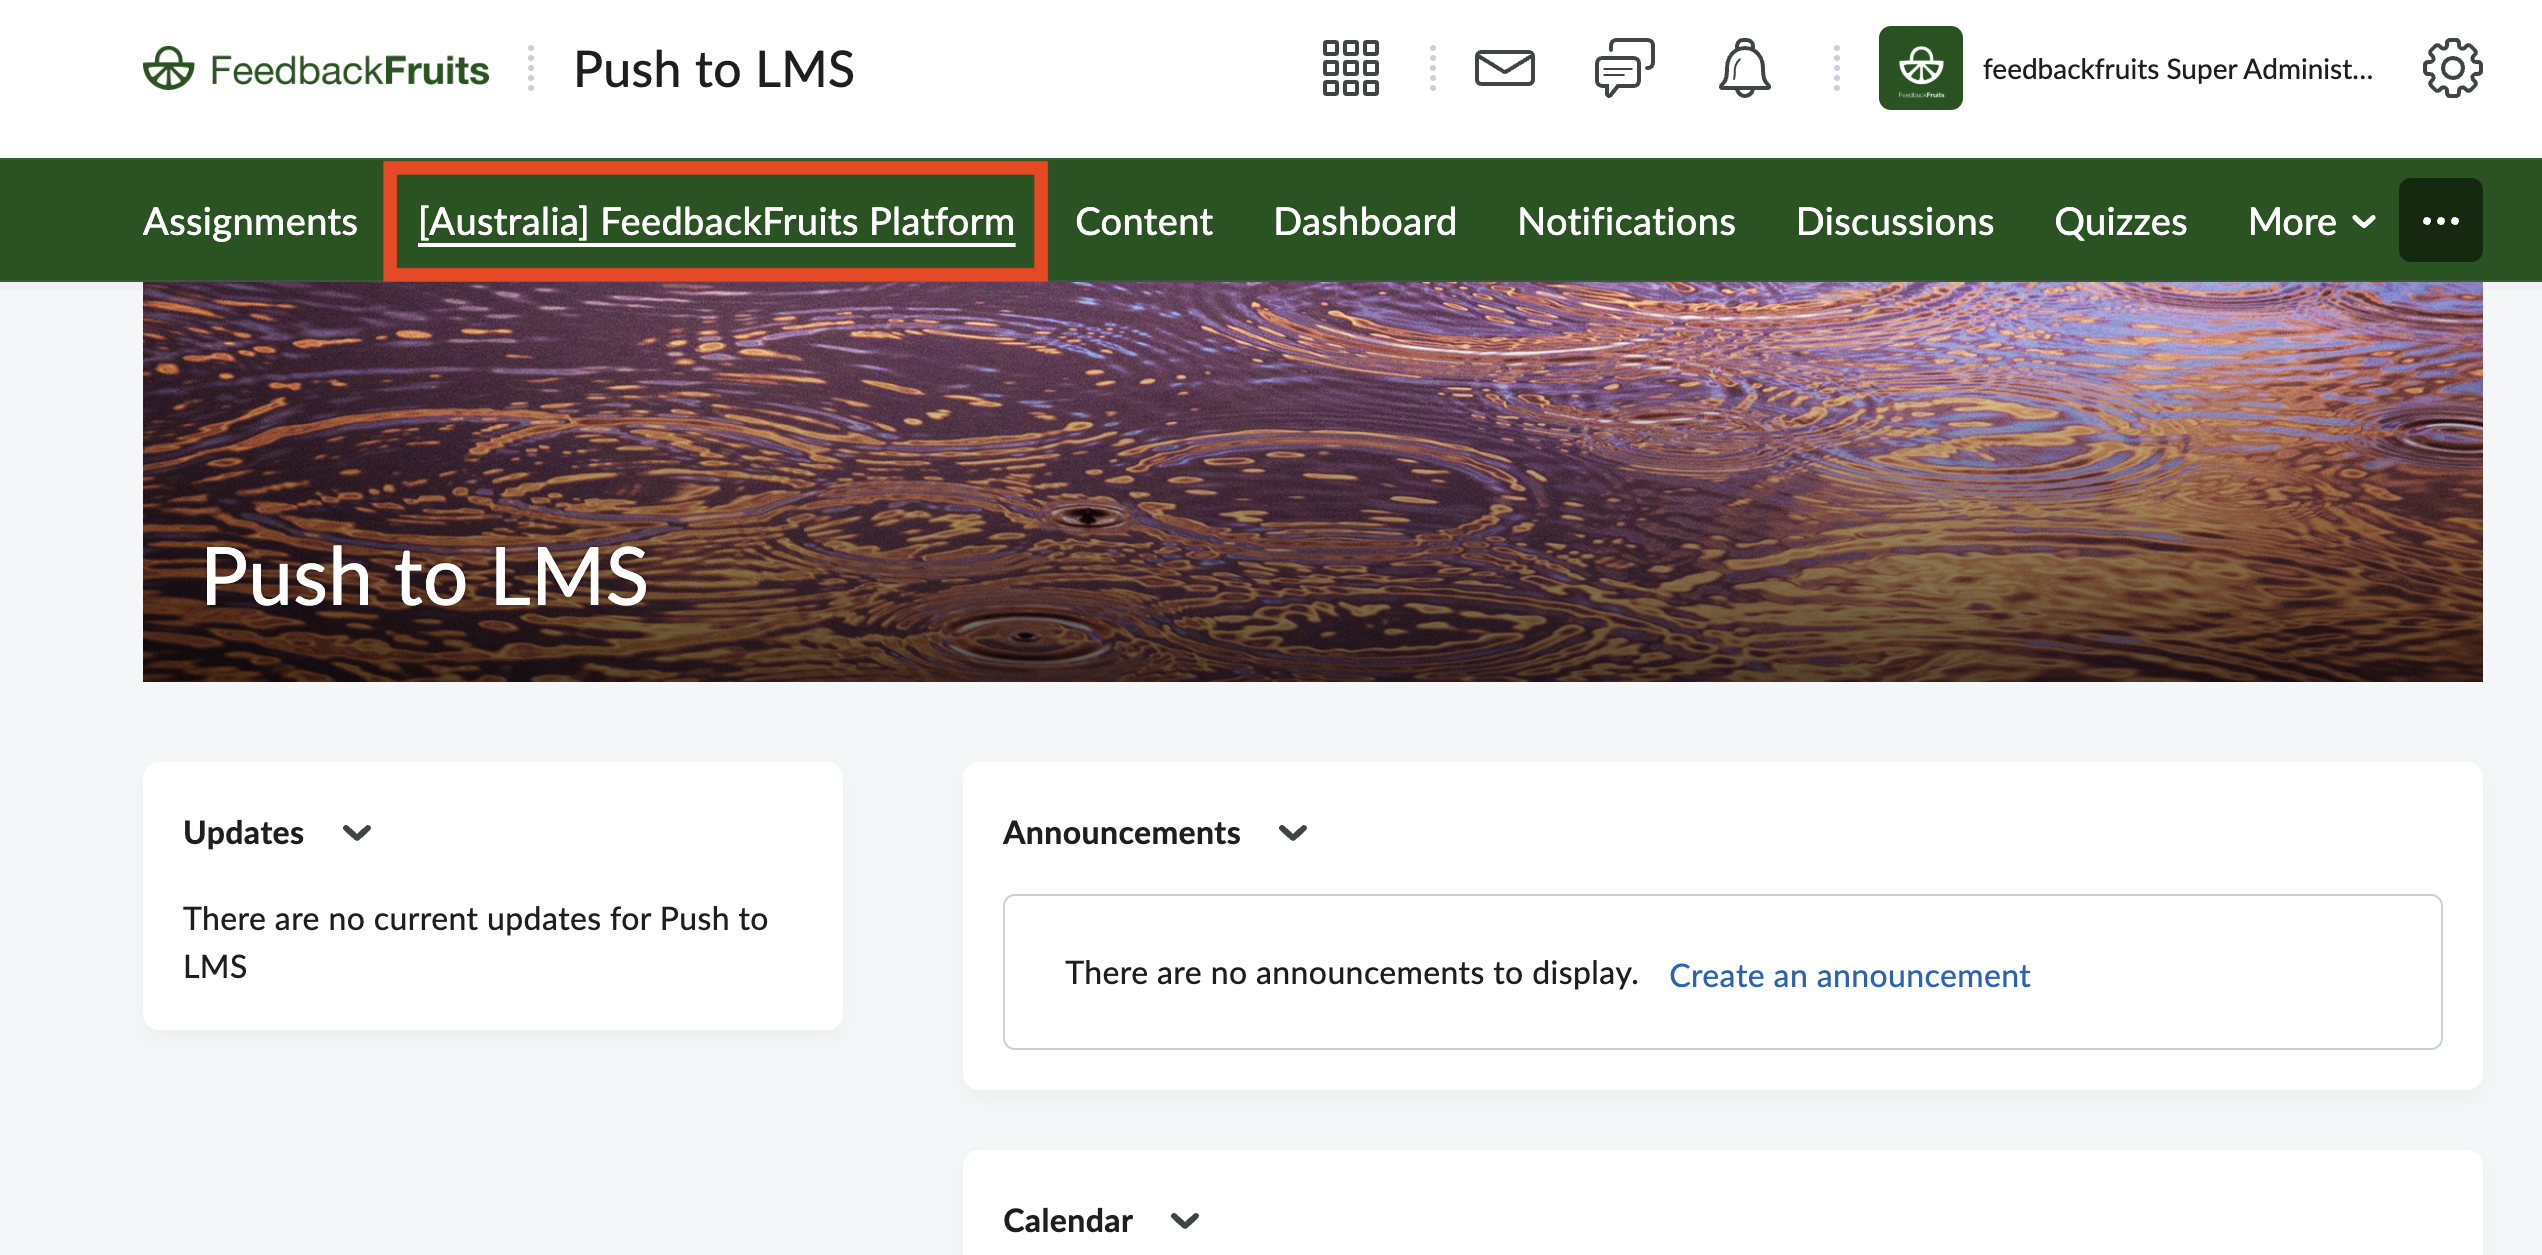
Task: Open the Assignments navbar item
Action: [x=250, y=221]
